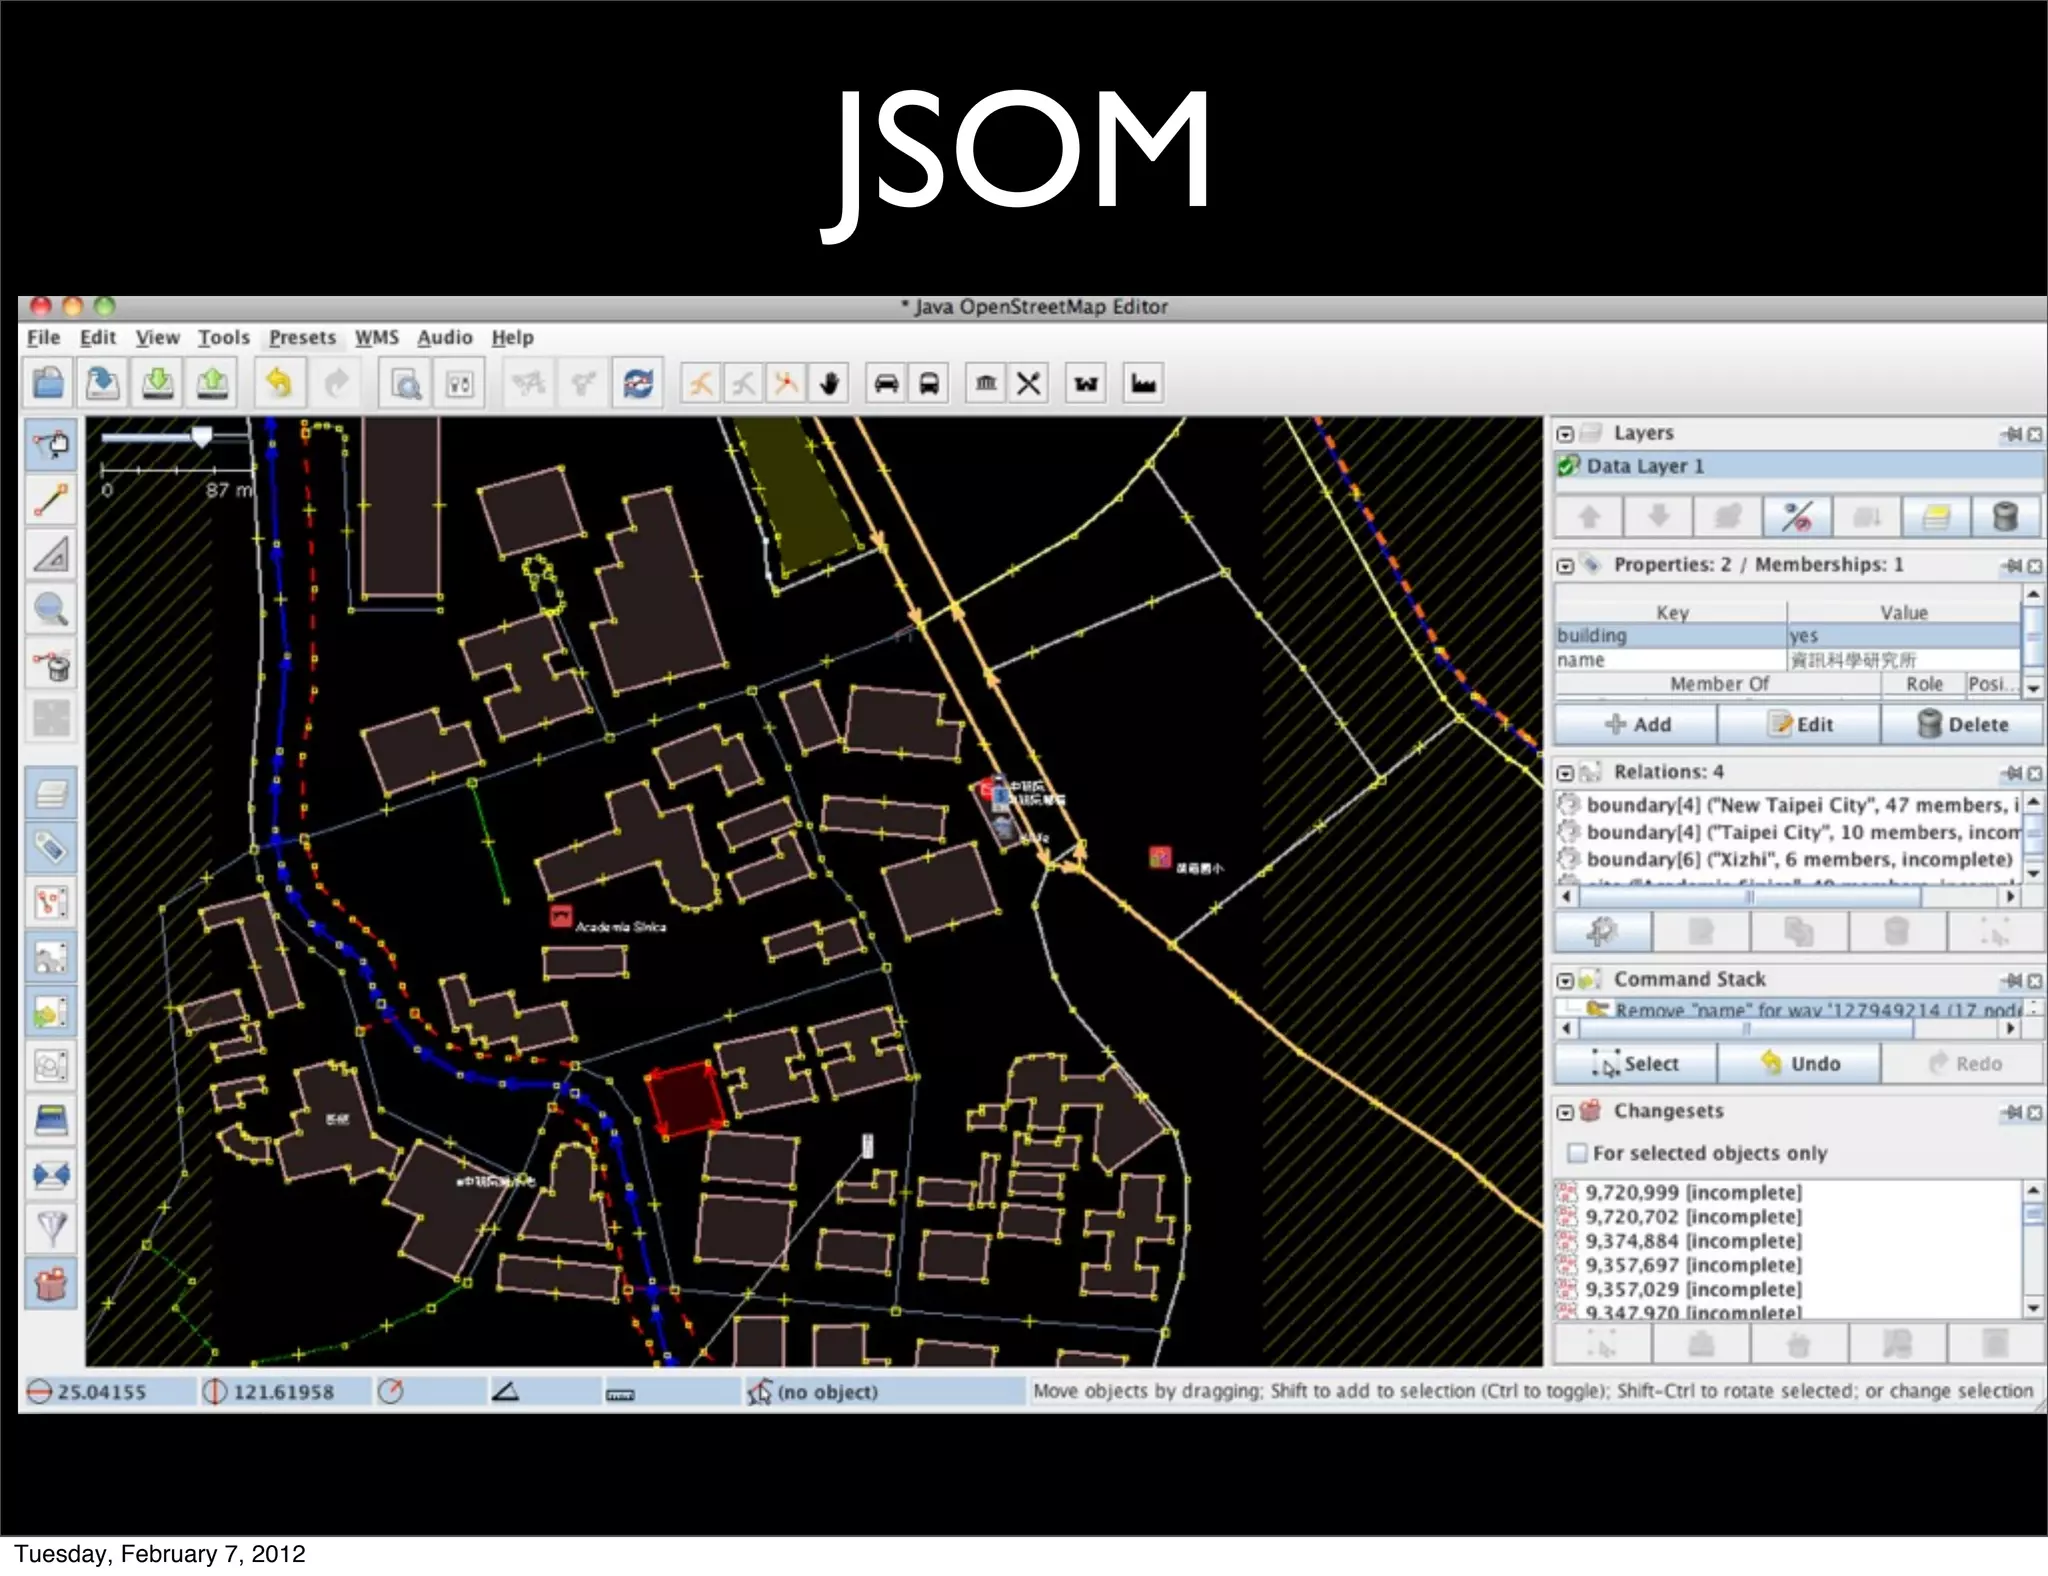Select the Zoom magnifier tool in left sidebar

coord(51,608)
